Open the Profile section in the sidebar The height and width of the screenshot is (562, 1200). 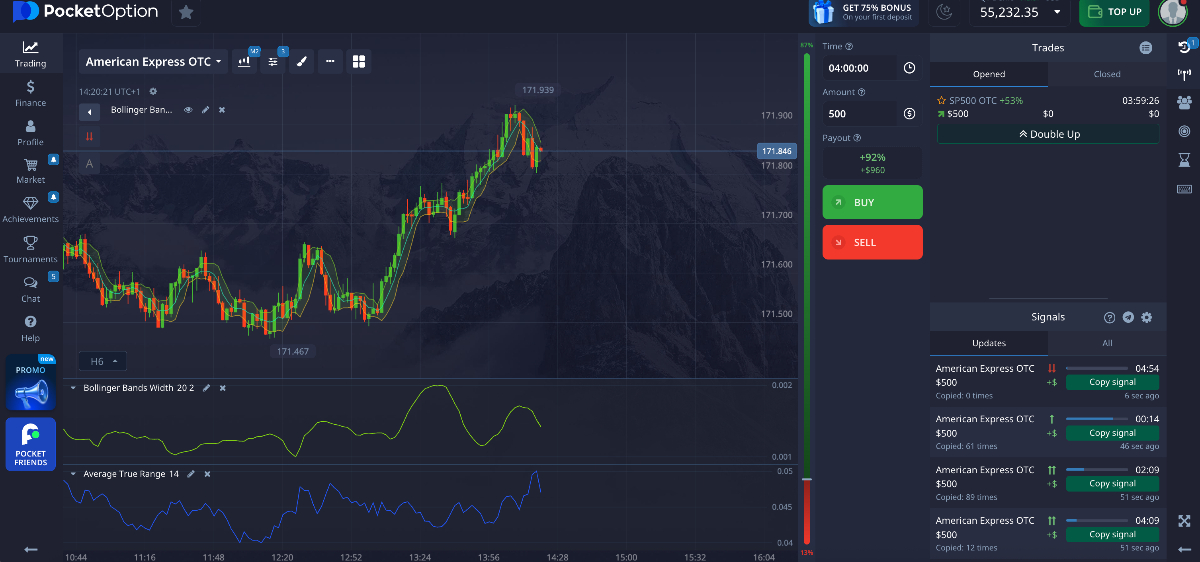(30, 133)
